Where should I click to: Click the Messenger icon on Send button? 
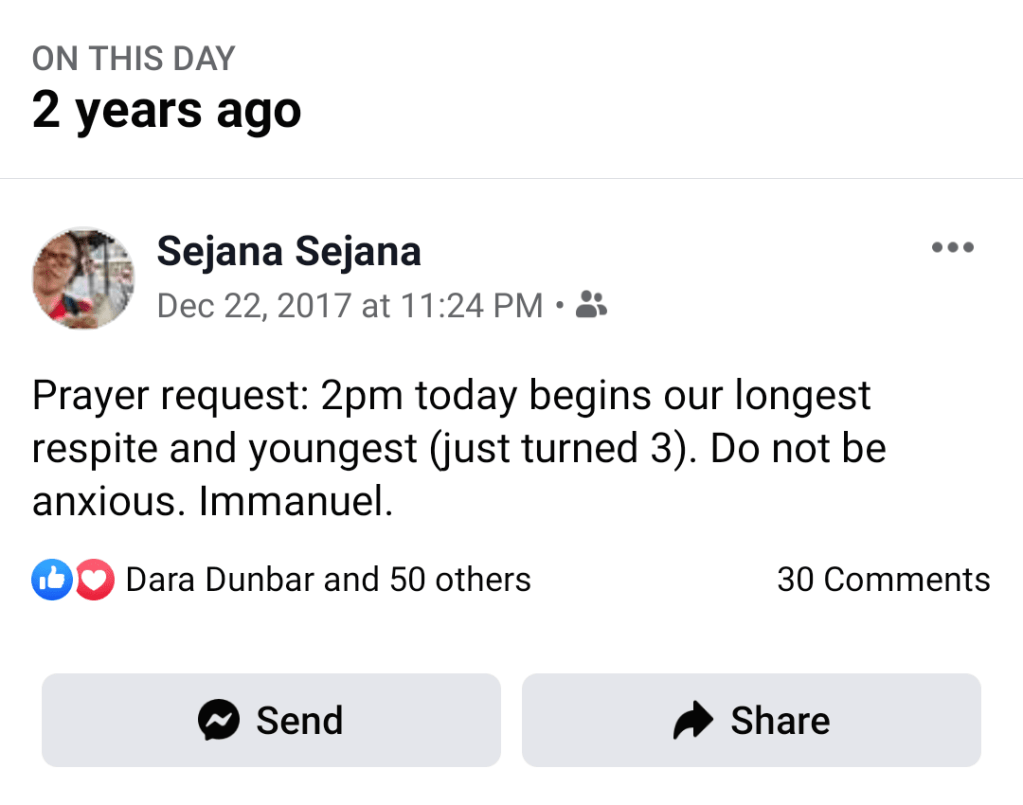point(218,720)
